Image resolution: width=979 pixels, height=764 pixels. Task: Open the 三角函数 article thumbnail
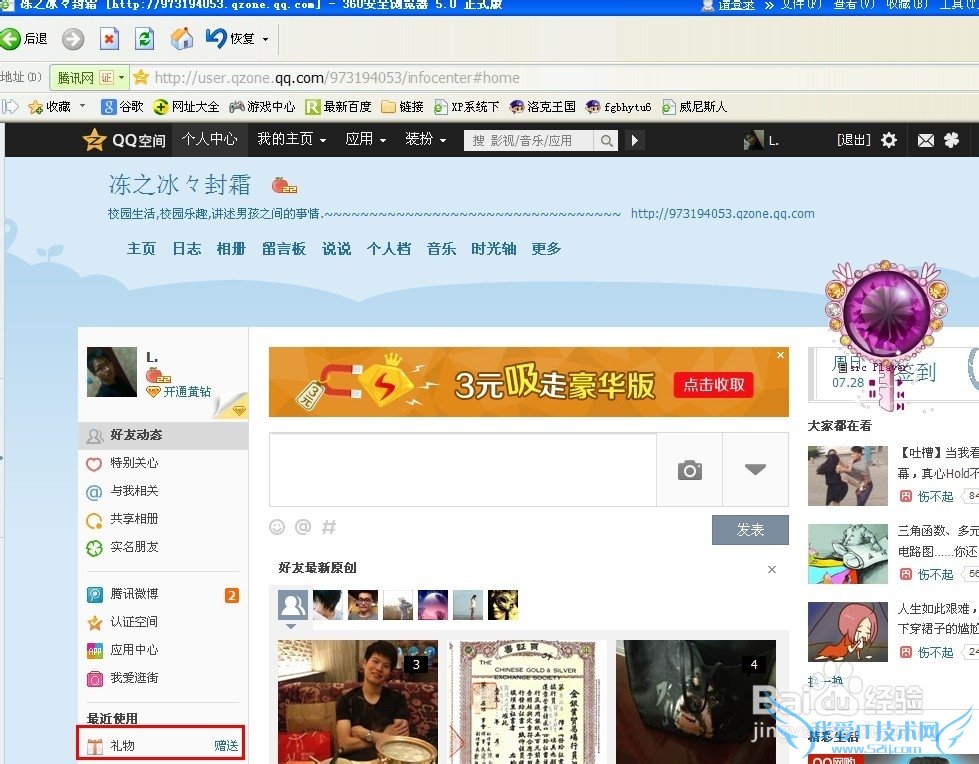[x=847, y=554]
